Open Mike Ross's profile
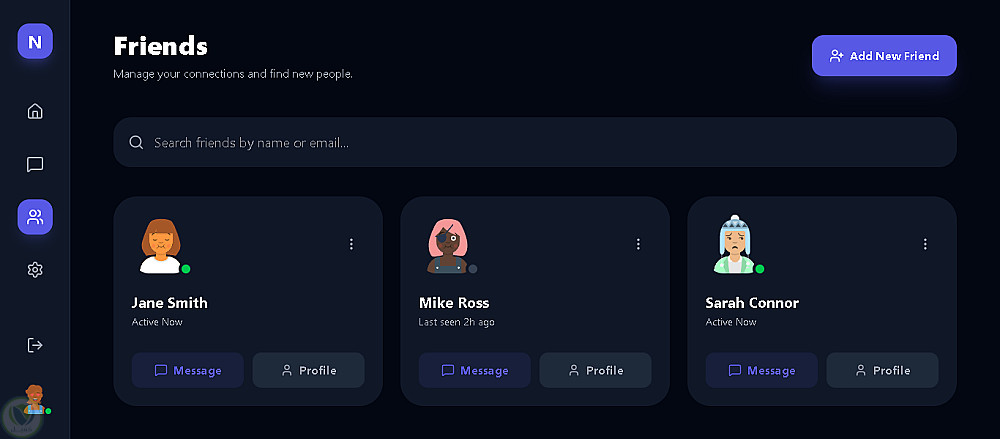This screenshot has height=439, width=1000. click(595, 370)
